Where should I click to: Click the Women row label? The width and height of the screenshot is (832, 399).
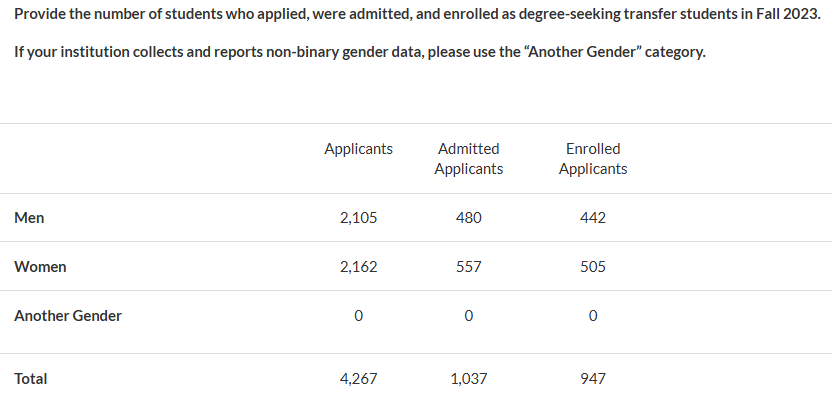[x=40, y=266]
